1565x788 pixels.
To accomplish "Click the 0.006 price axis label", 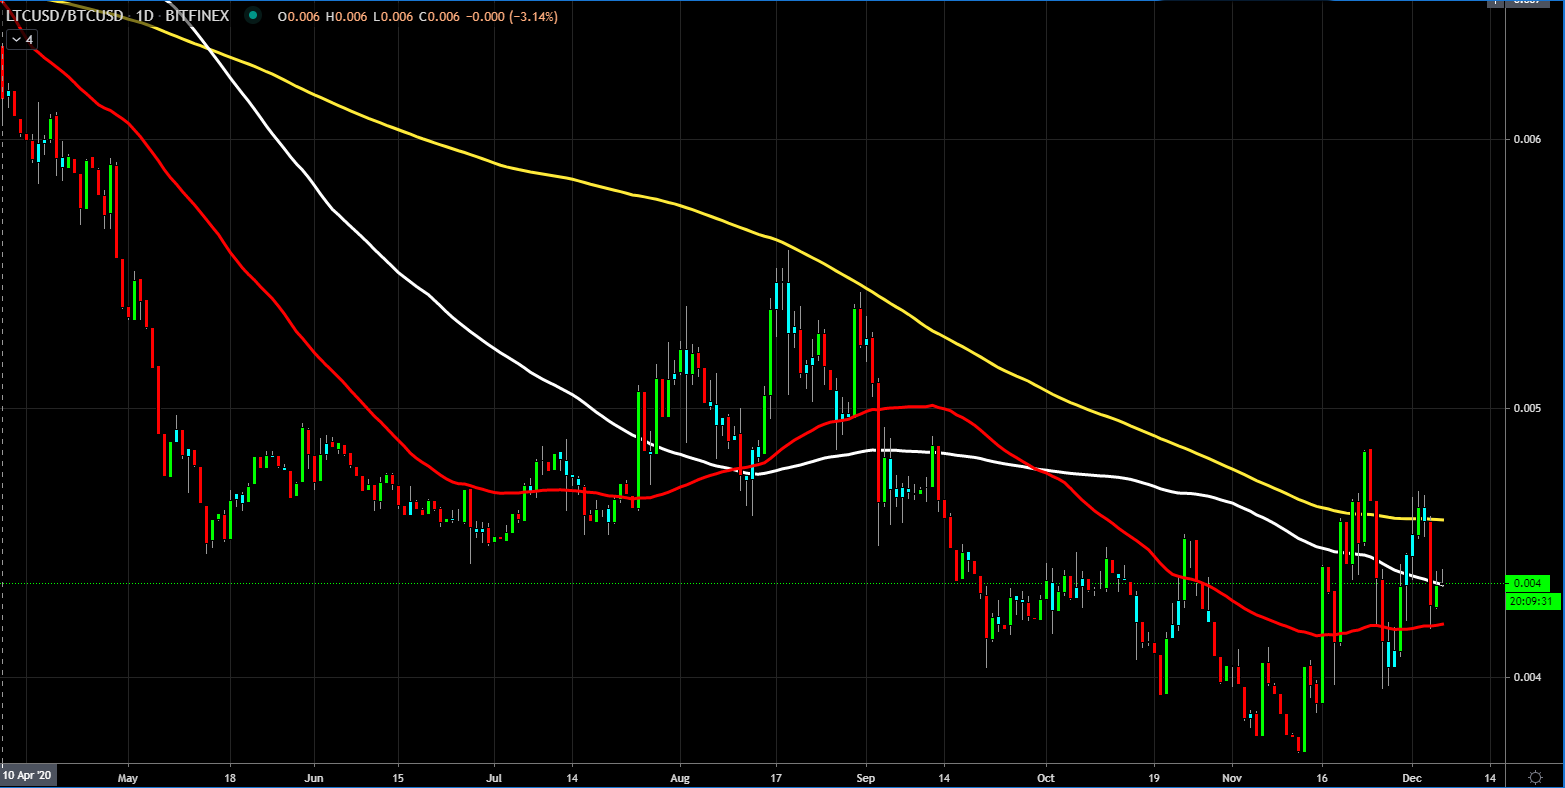I will click(x=1526, y=139).
